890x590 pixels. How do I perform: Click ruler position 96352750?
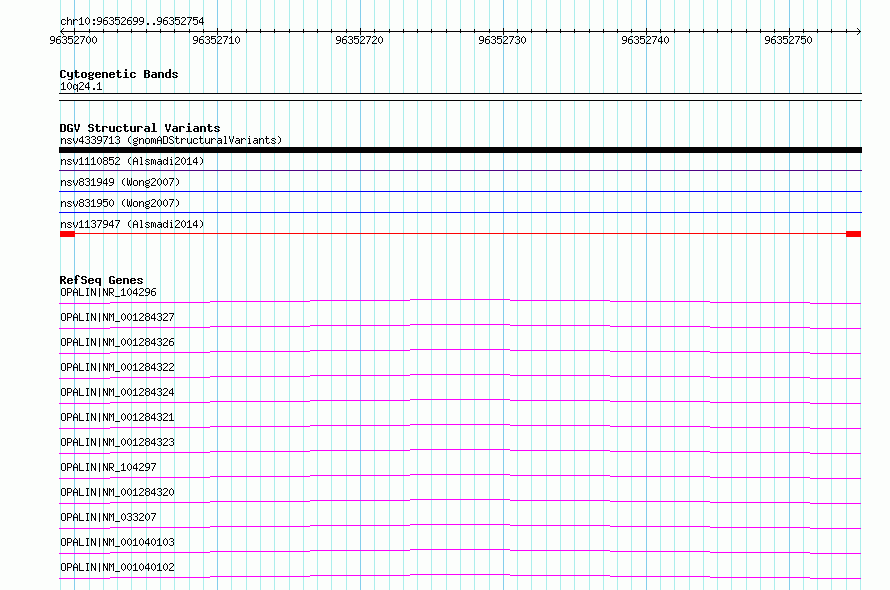coord(788,40)
